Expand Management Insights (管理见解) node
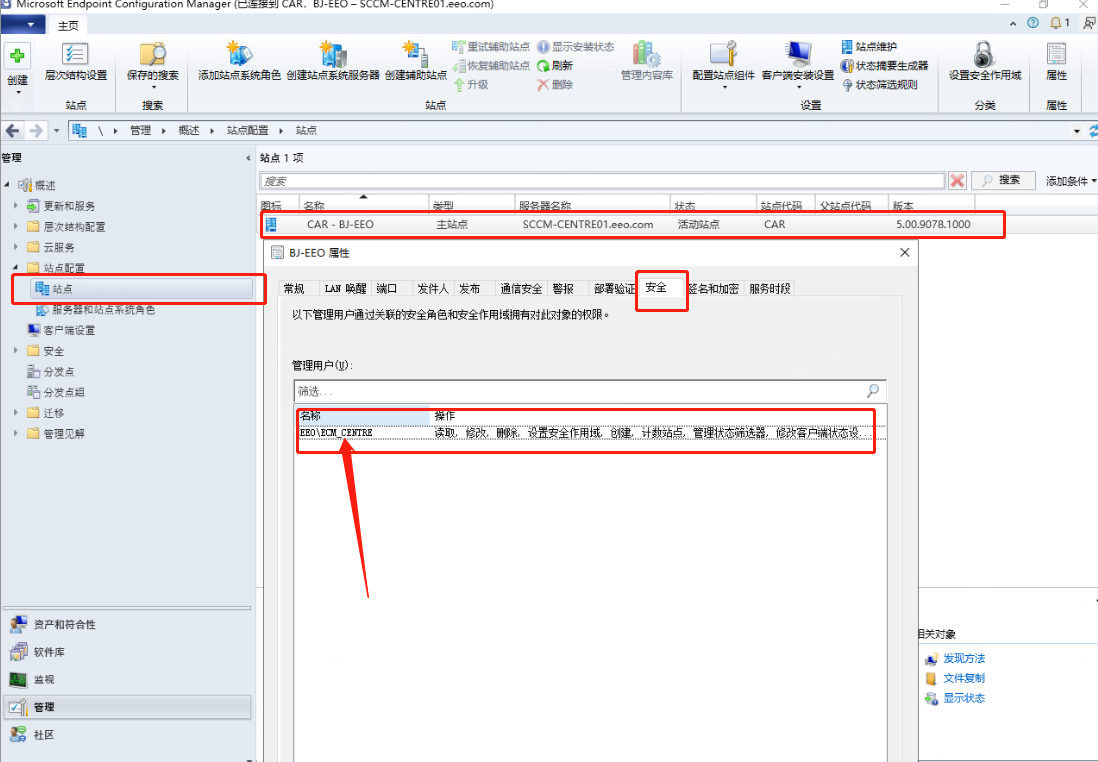Screen dimensions: 1098x762 15,434
